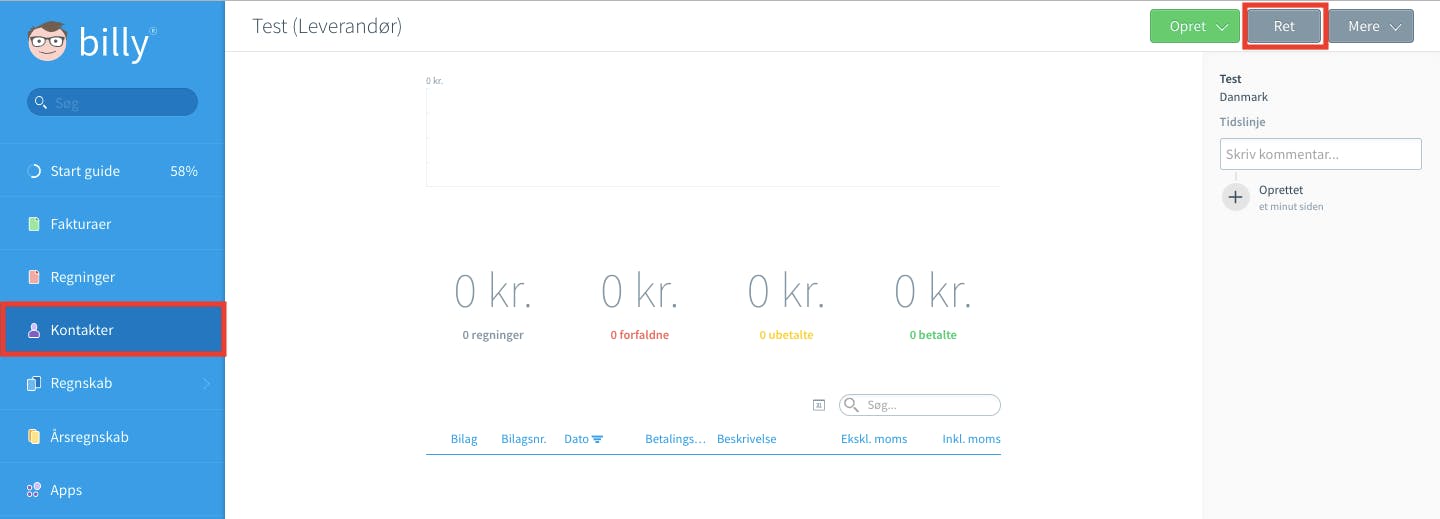Open the green Opret dropdown
1440x519 pixels.
coord(1195,27)
